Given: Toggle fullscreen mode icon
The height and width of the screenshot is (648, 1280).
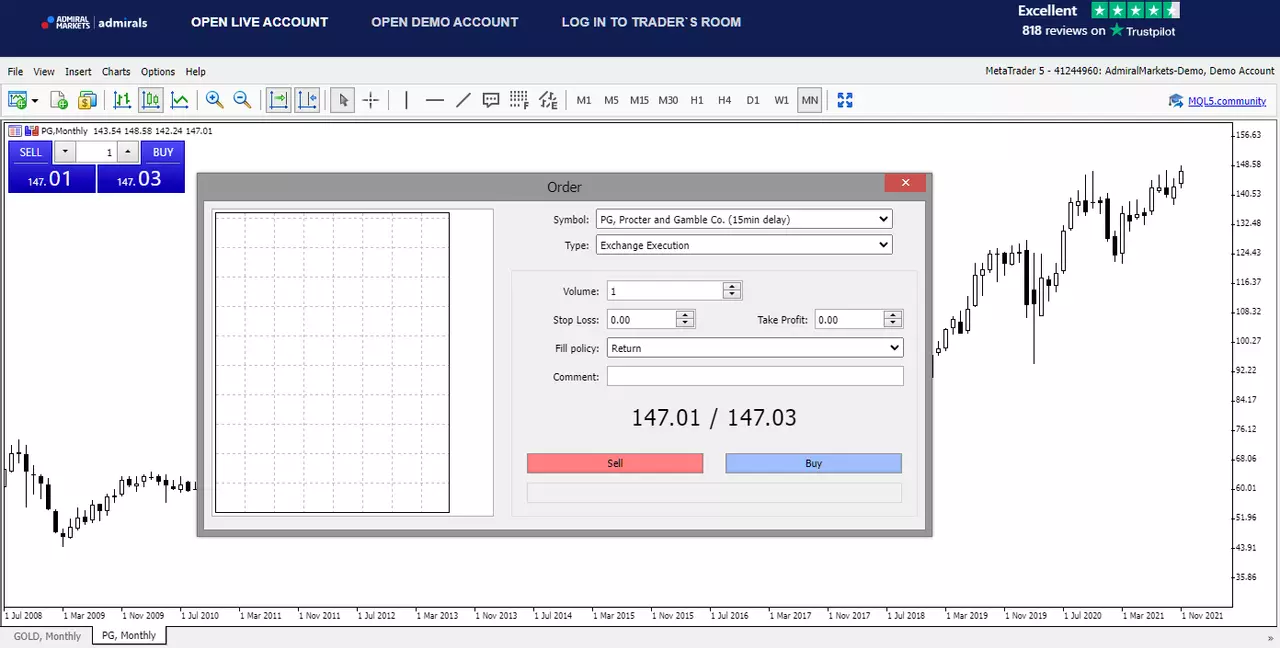Looking at the screenshot, I should 845,100.
